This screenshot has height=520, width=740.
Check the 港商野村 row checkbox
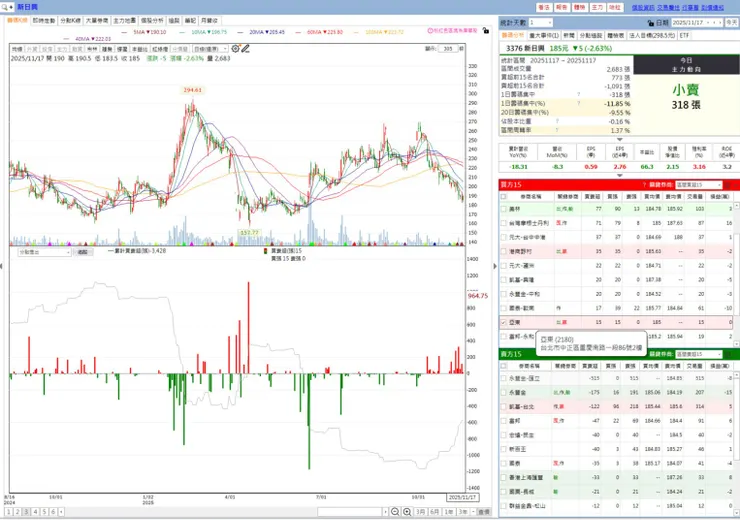tap(503, 252)
